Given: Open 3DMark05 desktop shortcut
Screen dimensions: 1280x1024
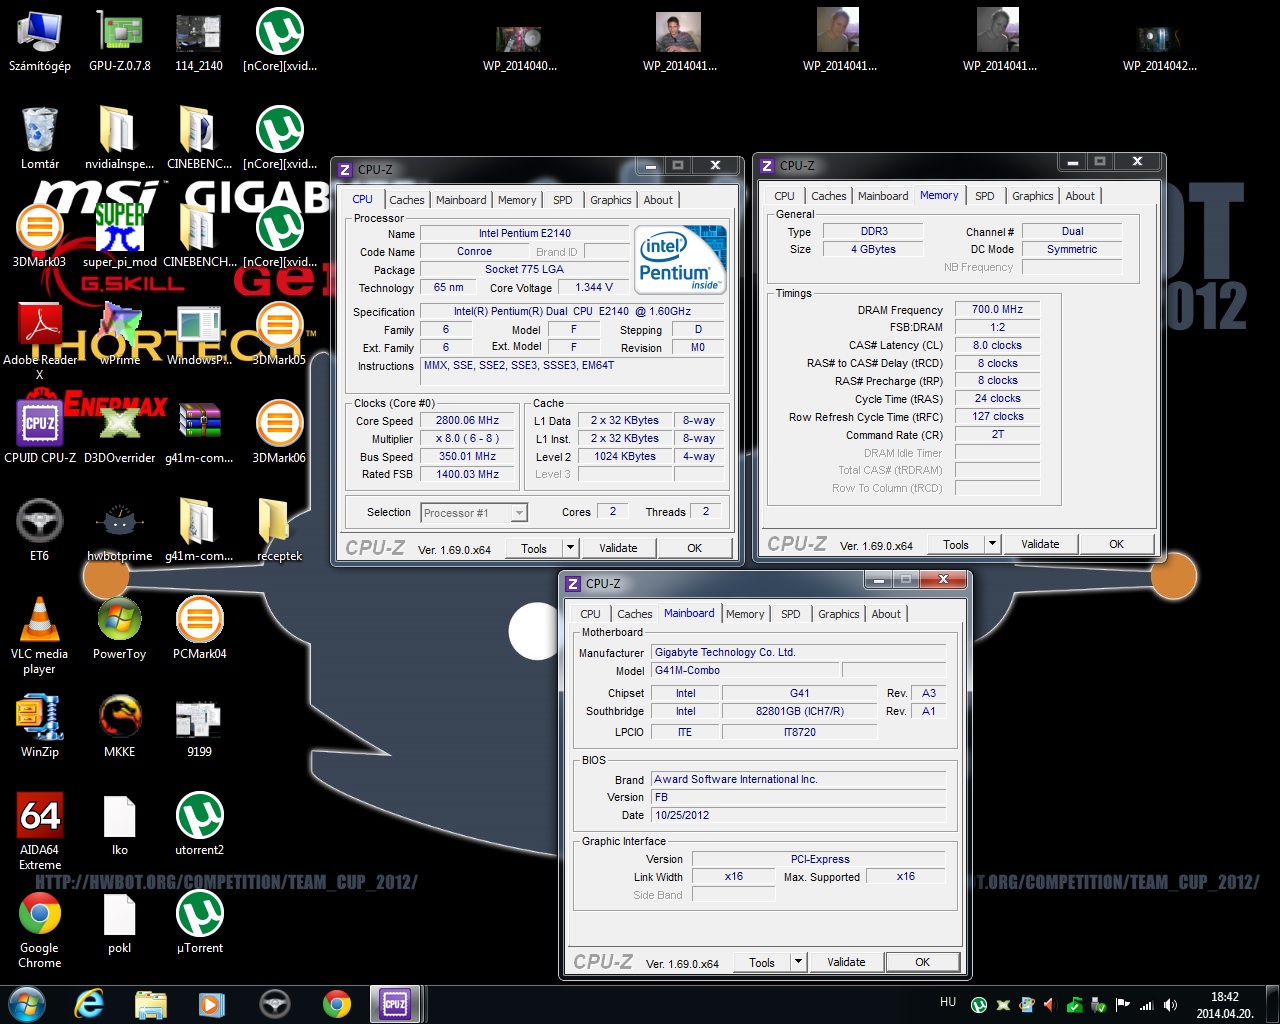Looking at the screenshot, I should (280, 335).
